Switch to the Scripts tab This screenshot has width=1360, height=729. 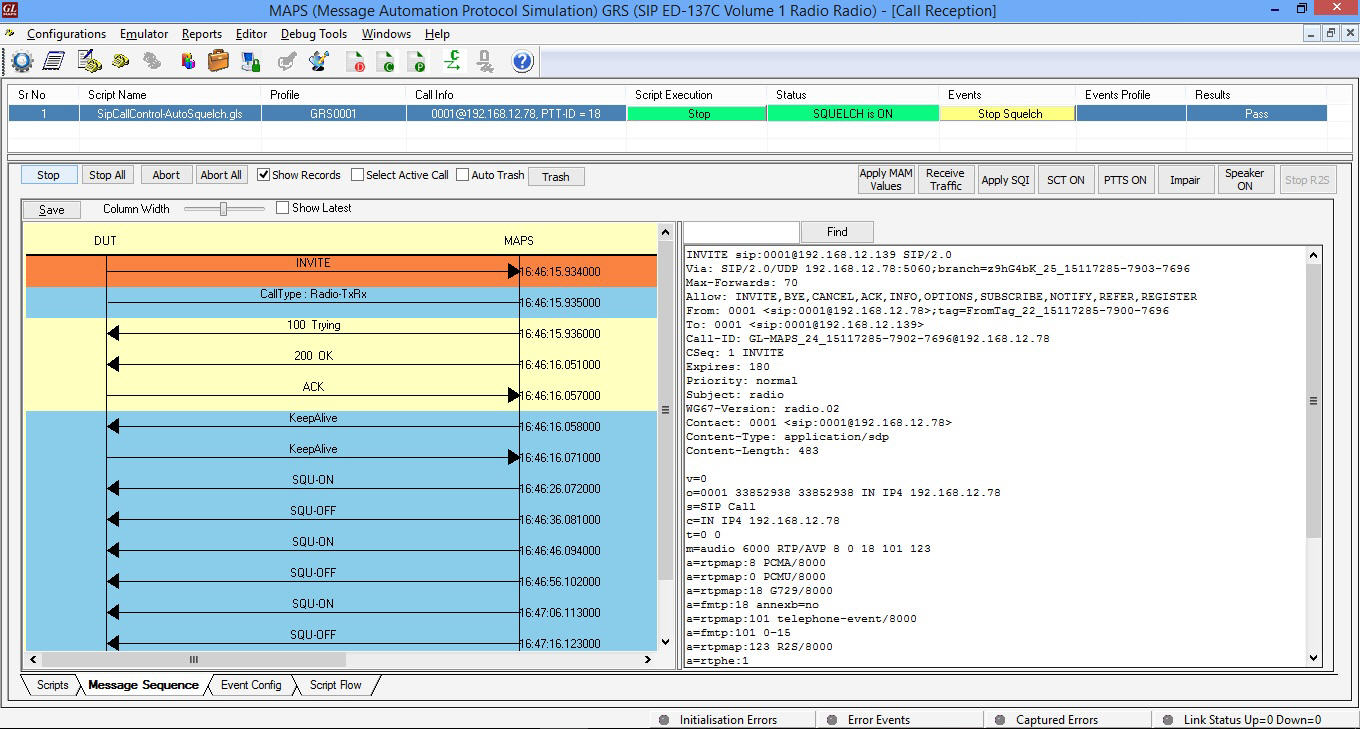tap(52, 685)
